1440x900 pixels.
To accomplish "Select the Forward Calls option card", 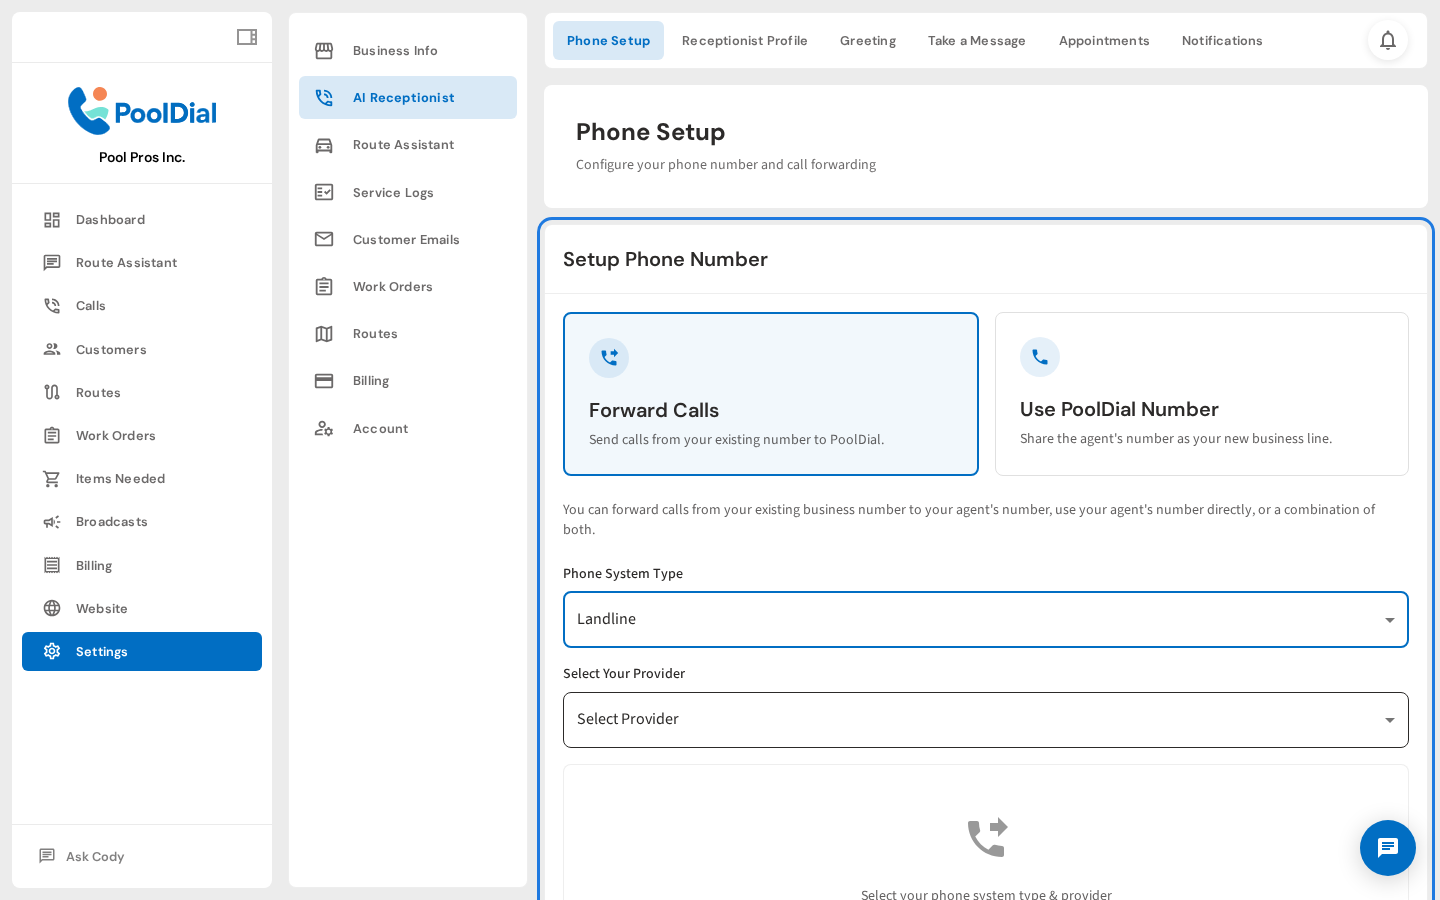I will pos(770,394).
